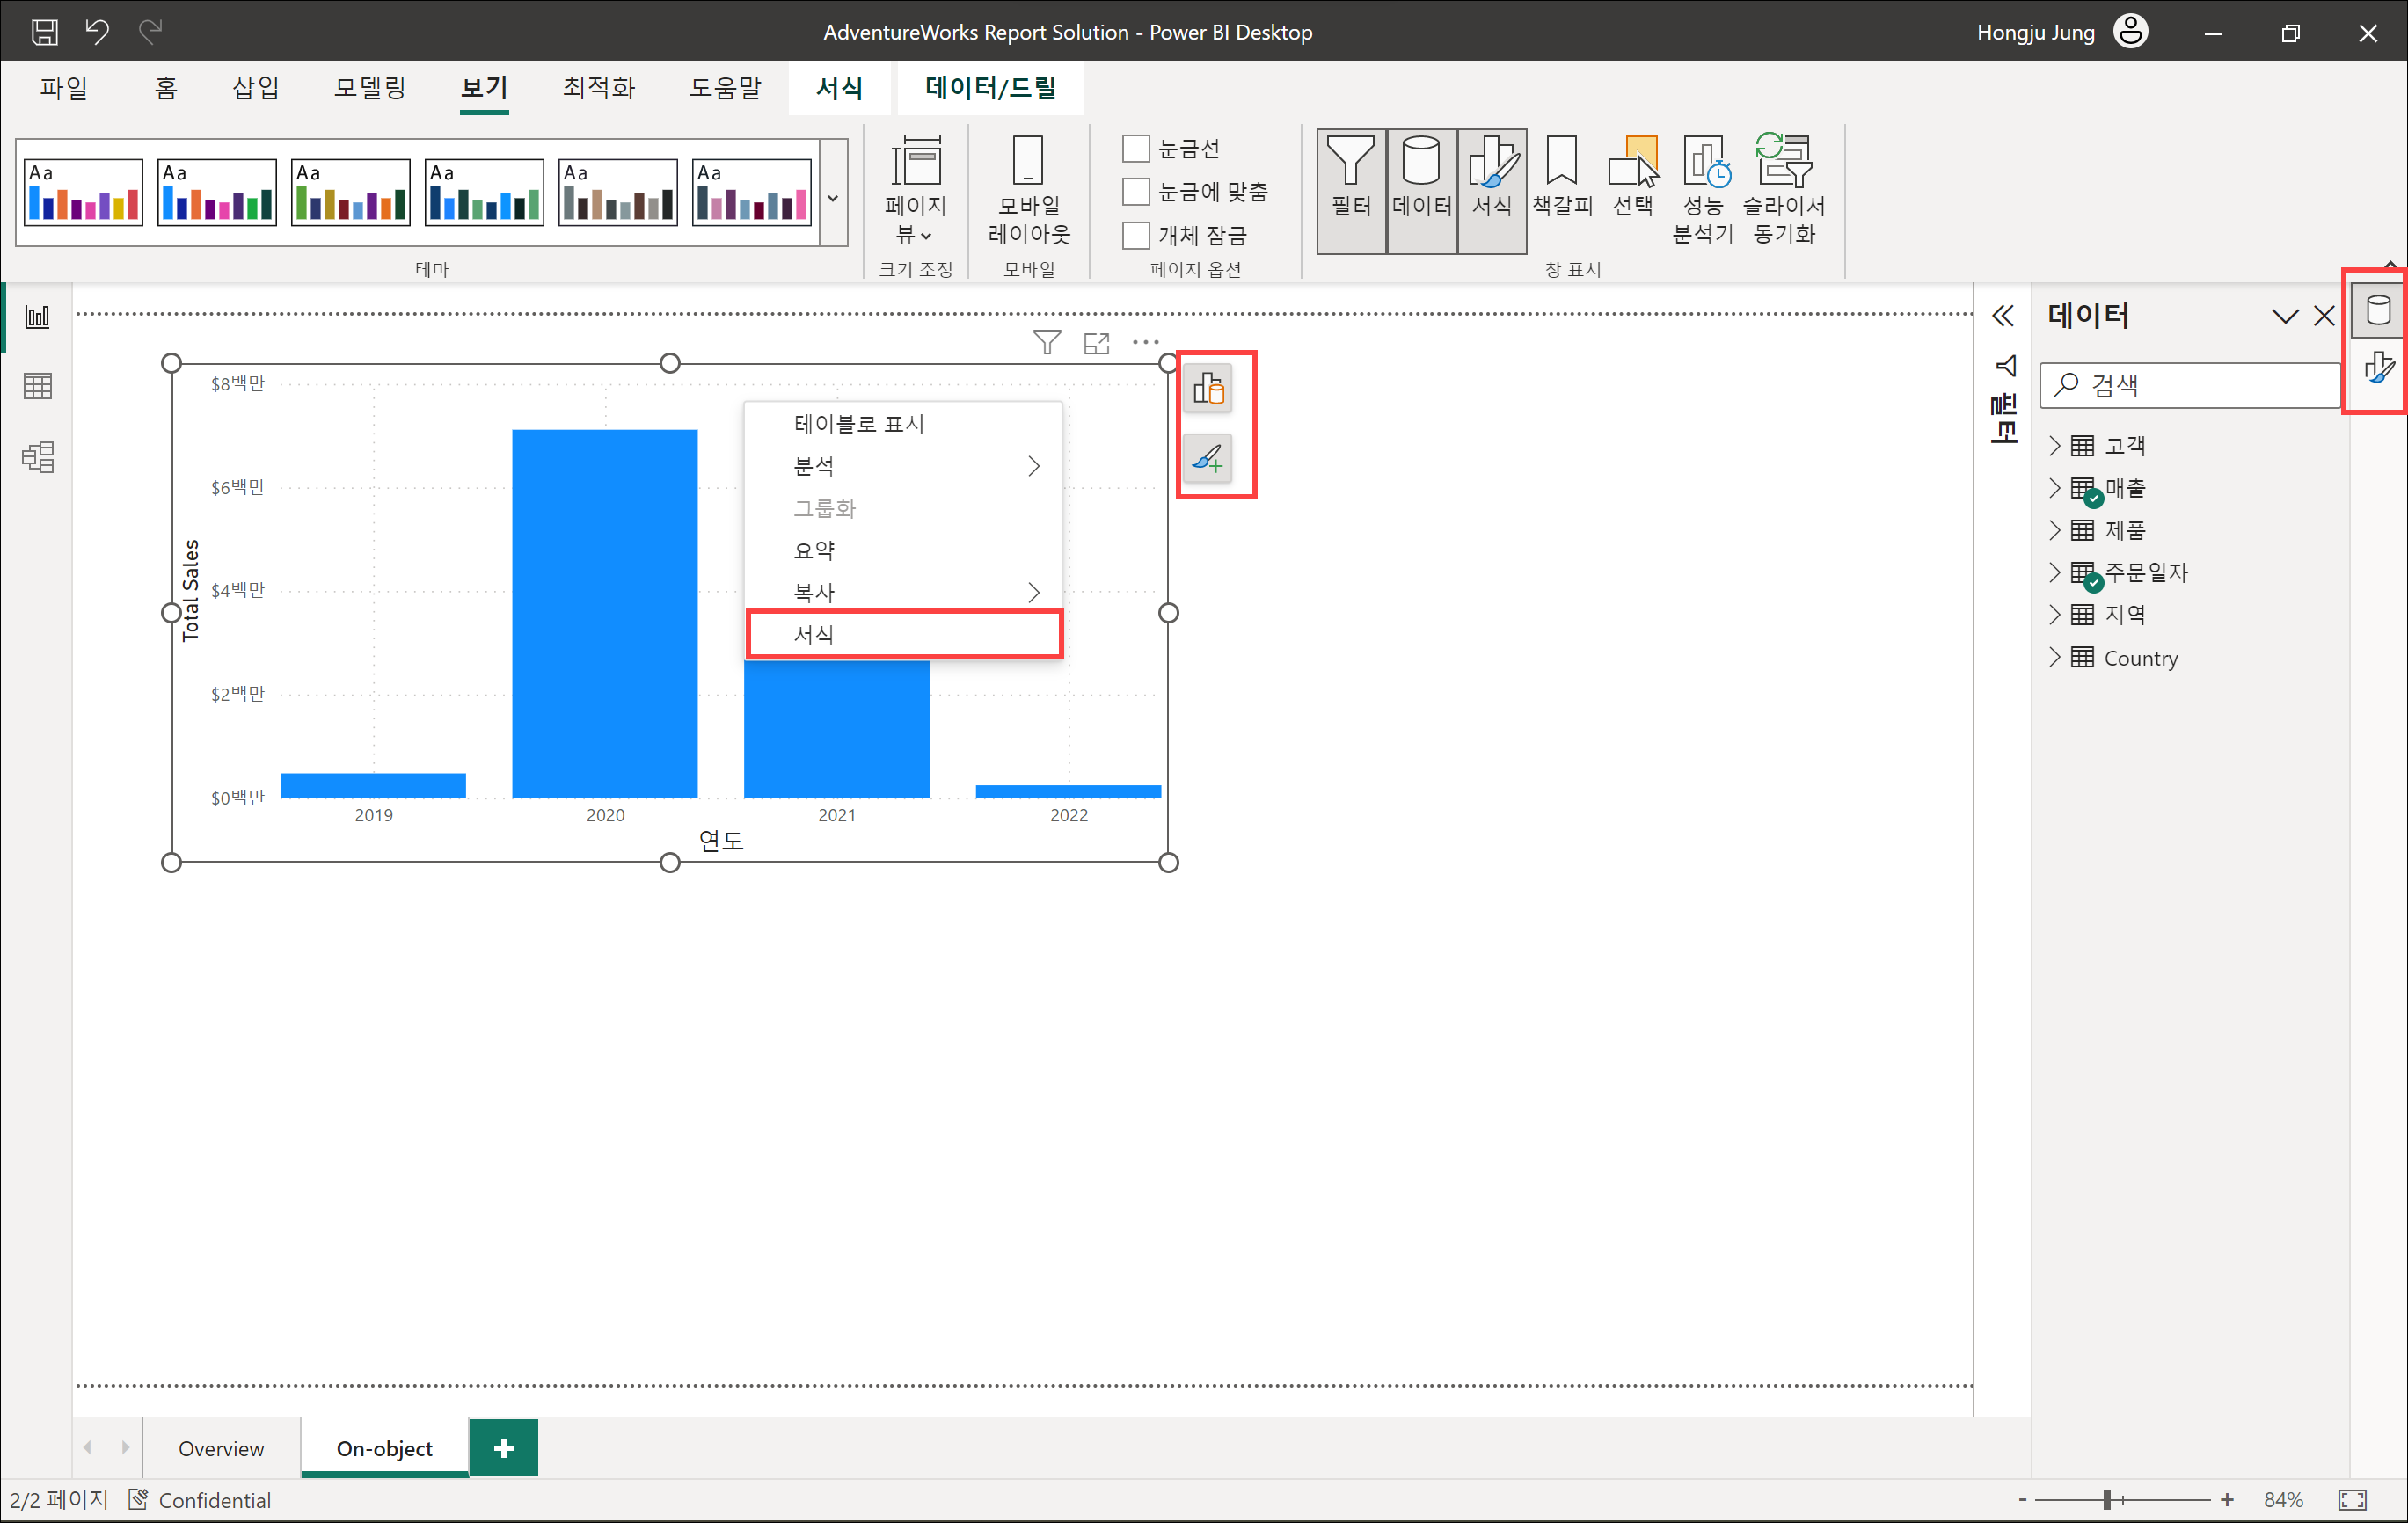Screen dimensions: 2408x1523
Task: Open Model view from left sidebar
Action: tap(37, 457)
